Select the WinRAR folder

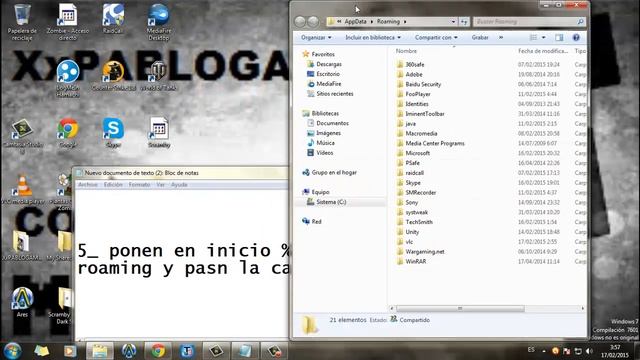click(416, 261)
